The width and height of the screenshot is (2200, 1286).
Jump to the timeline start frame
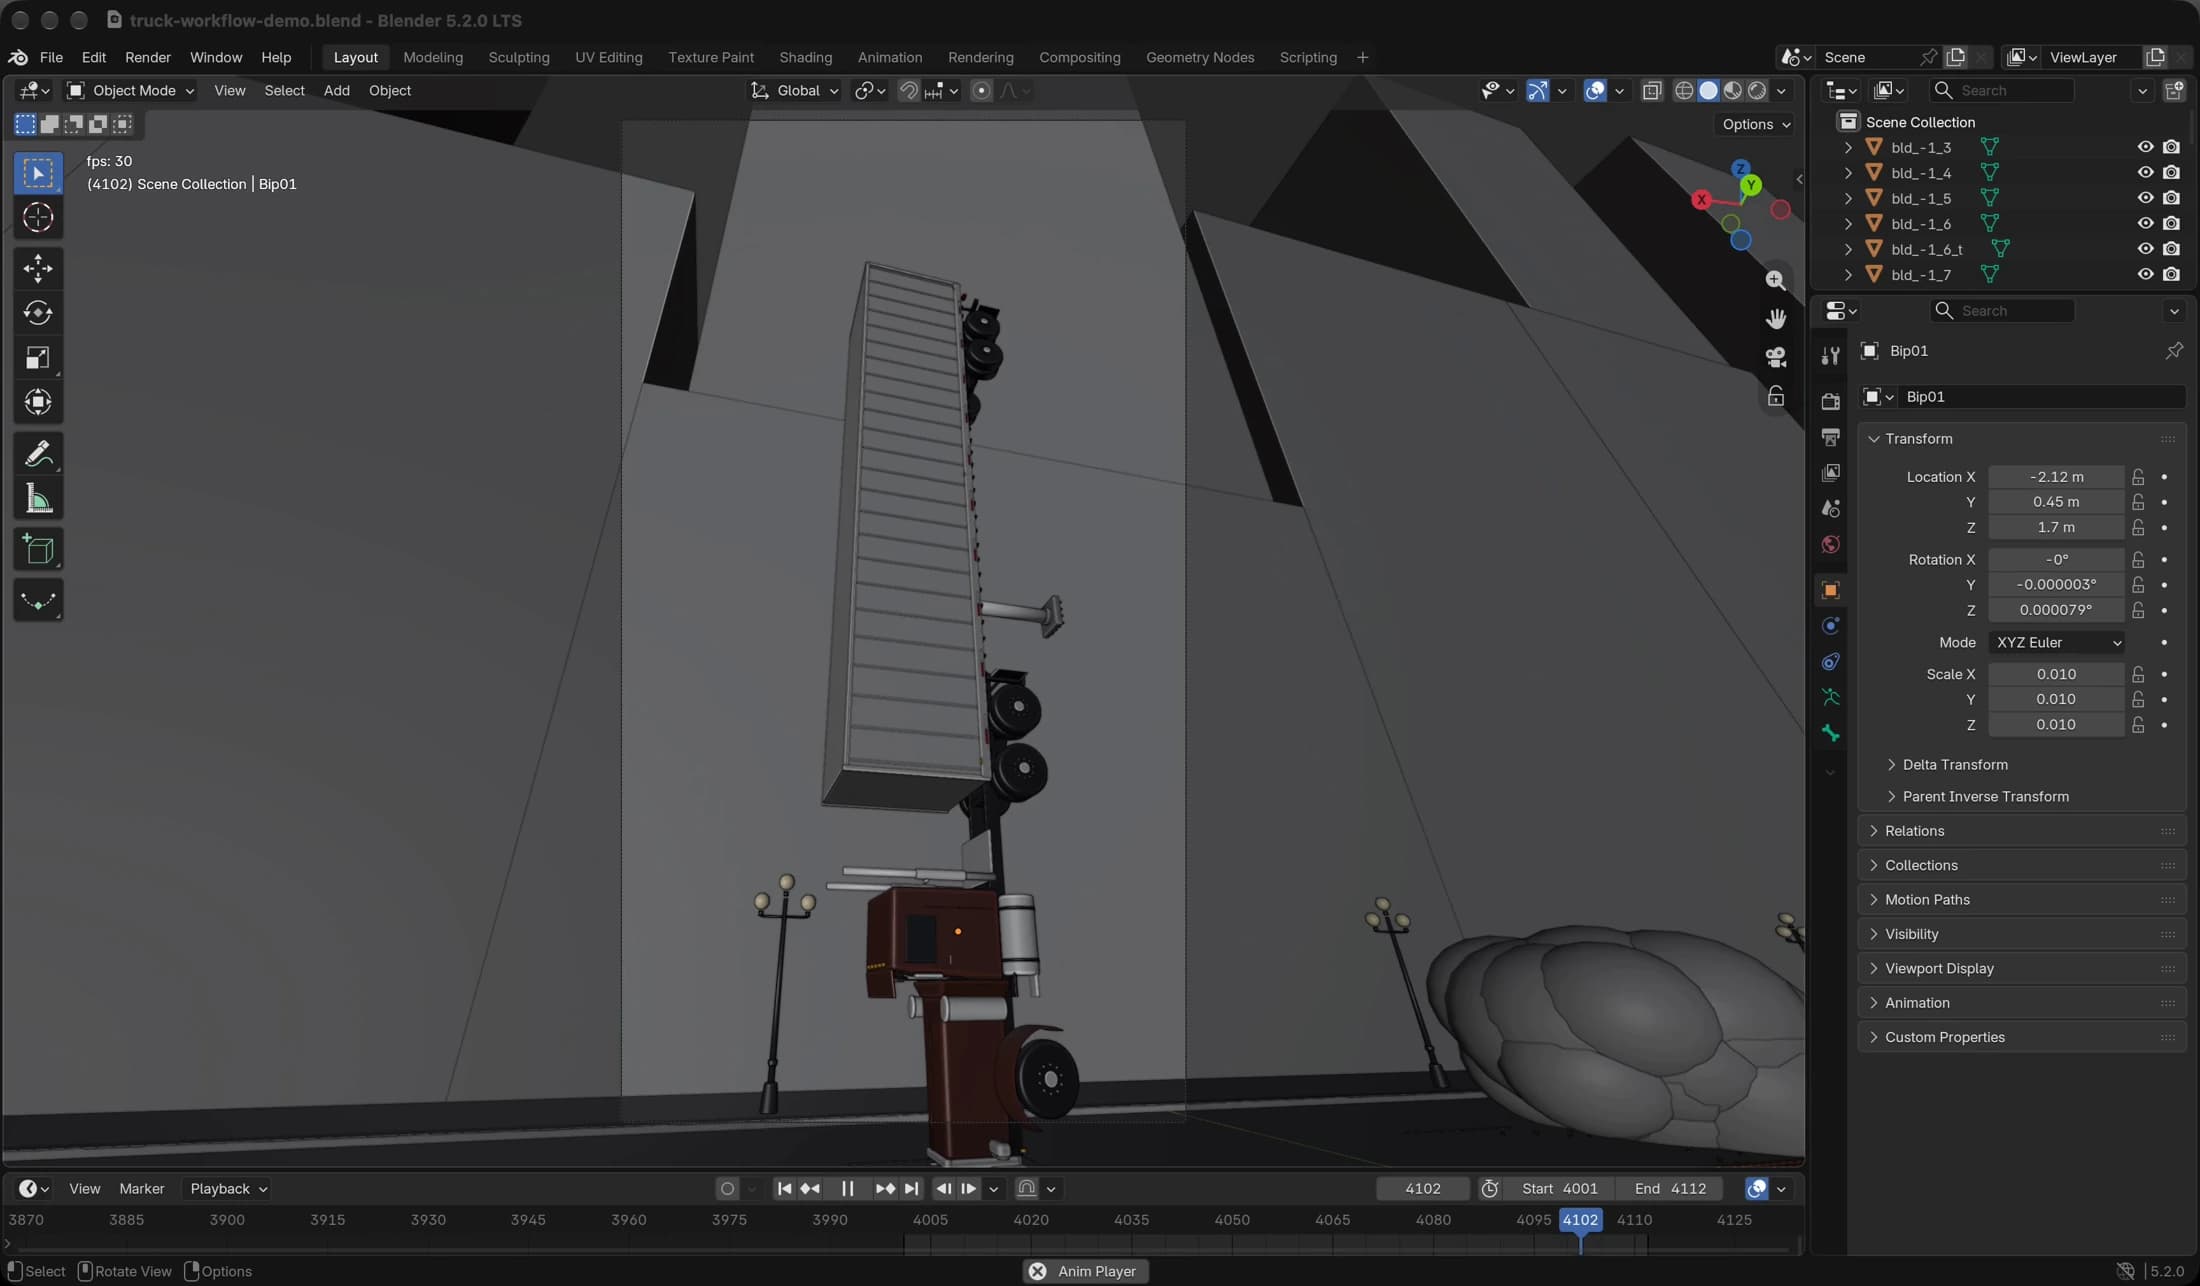[784, 1188]
